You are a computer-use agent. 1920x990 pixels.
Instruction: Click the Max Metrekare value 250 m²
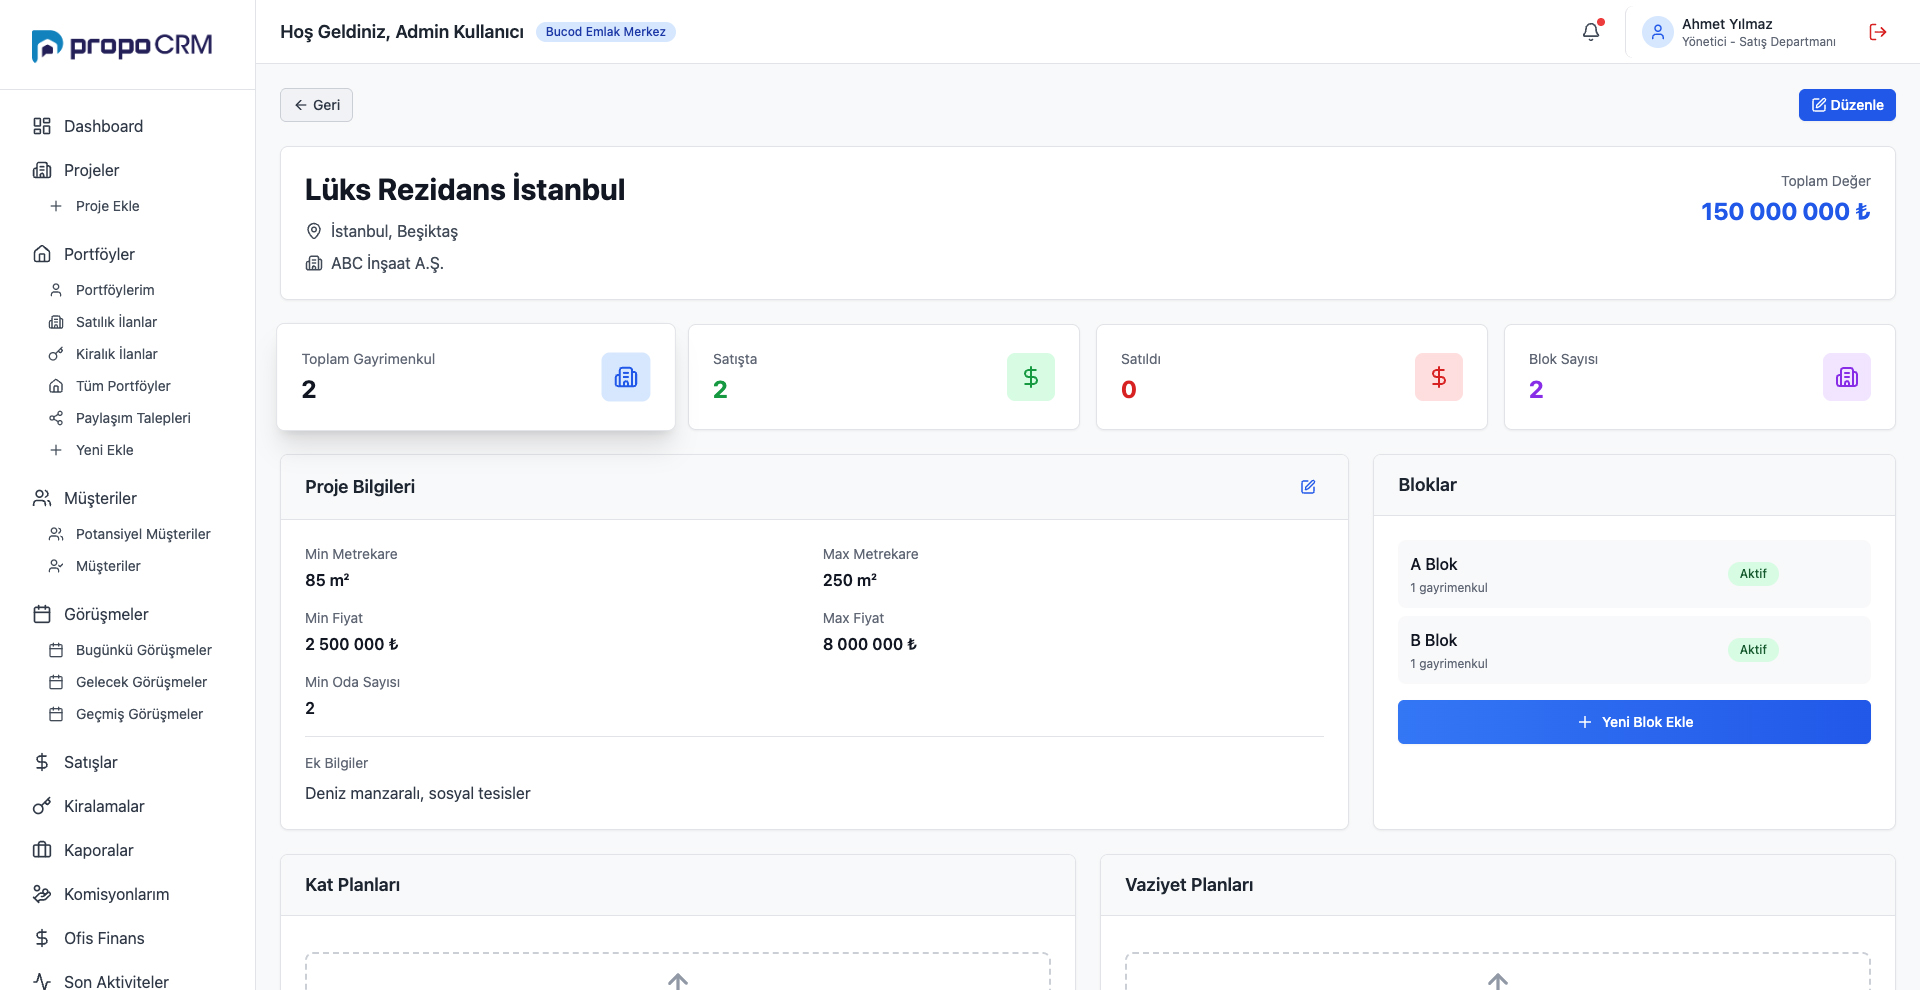(850, 580)
